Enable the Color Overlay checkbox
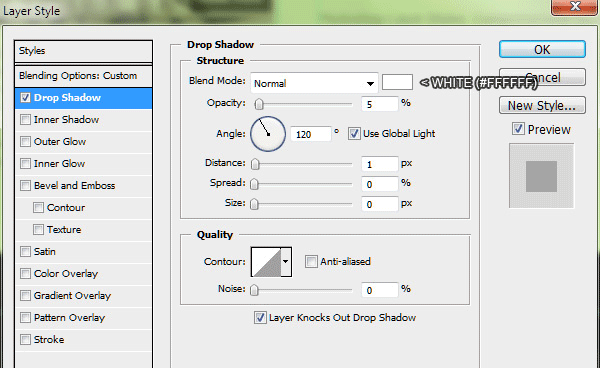Screen dimensions: 600x368 (x=25, y=274)
